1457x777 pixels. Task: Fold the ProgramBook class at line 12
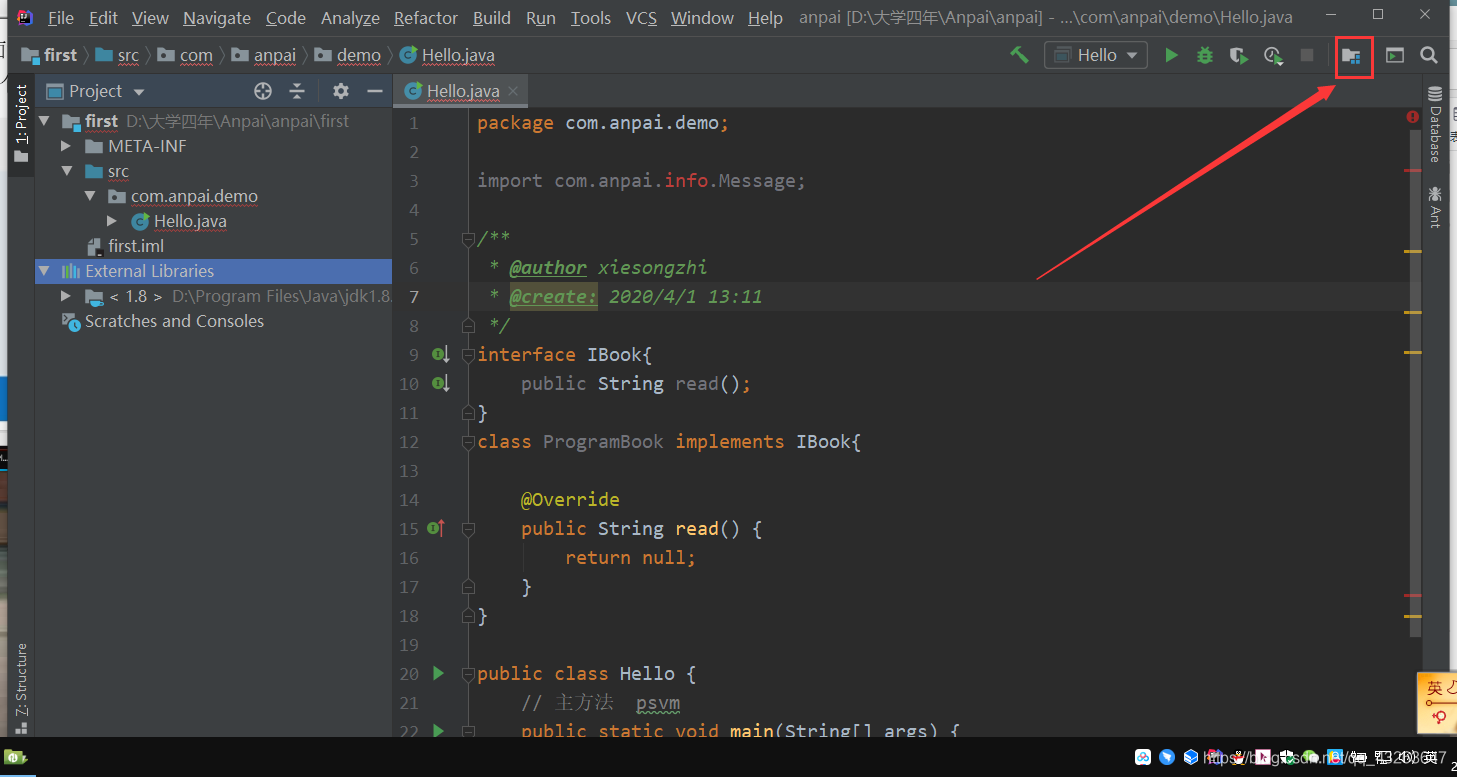[467, 442]
